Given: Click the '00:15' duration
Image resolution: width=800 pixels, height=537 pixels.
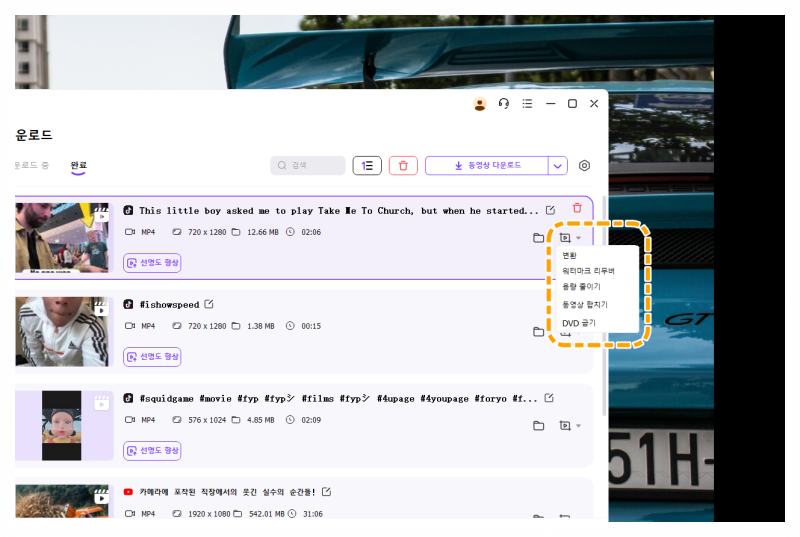Looking at the screenshot, I should pos(311,326).
